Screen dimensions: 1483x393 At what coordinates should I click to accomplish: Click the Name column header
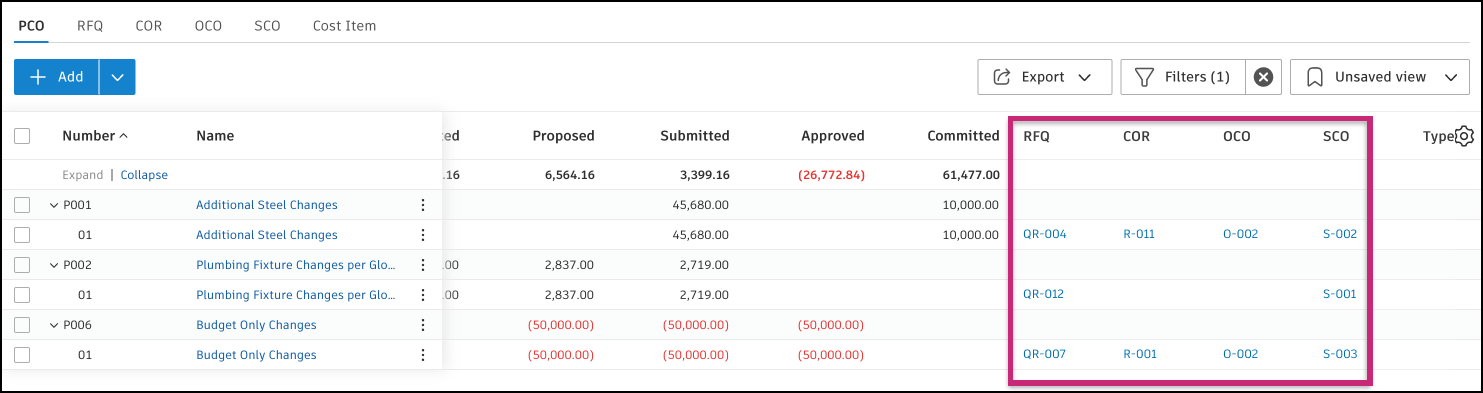215,136
